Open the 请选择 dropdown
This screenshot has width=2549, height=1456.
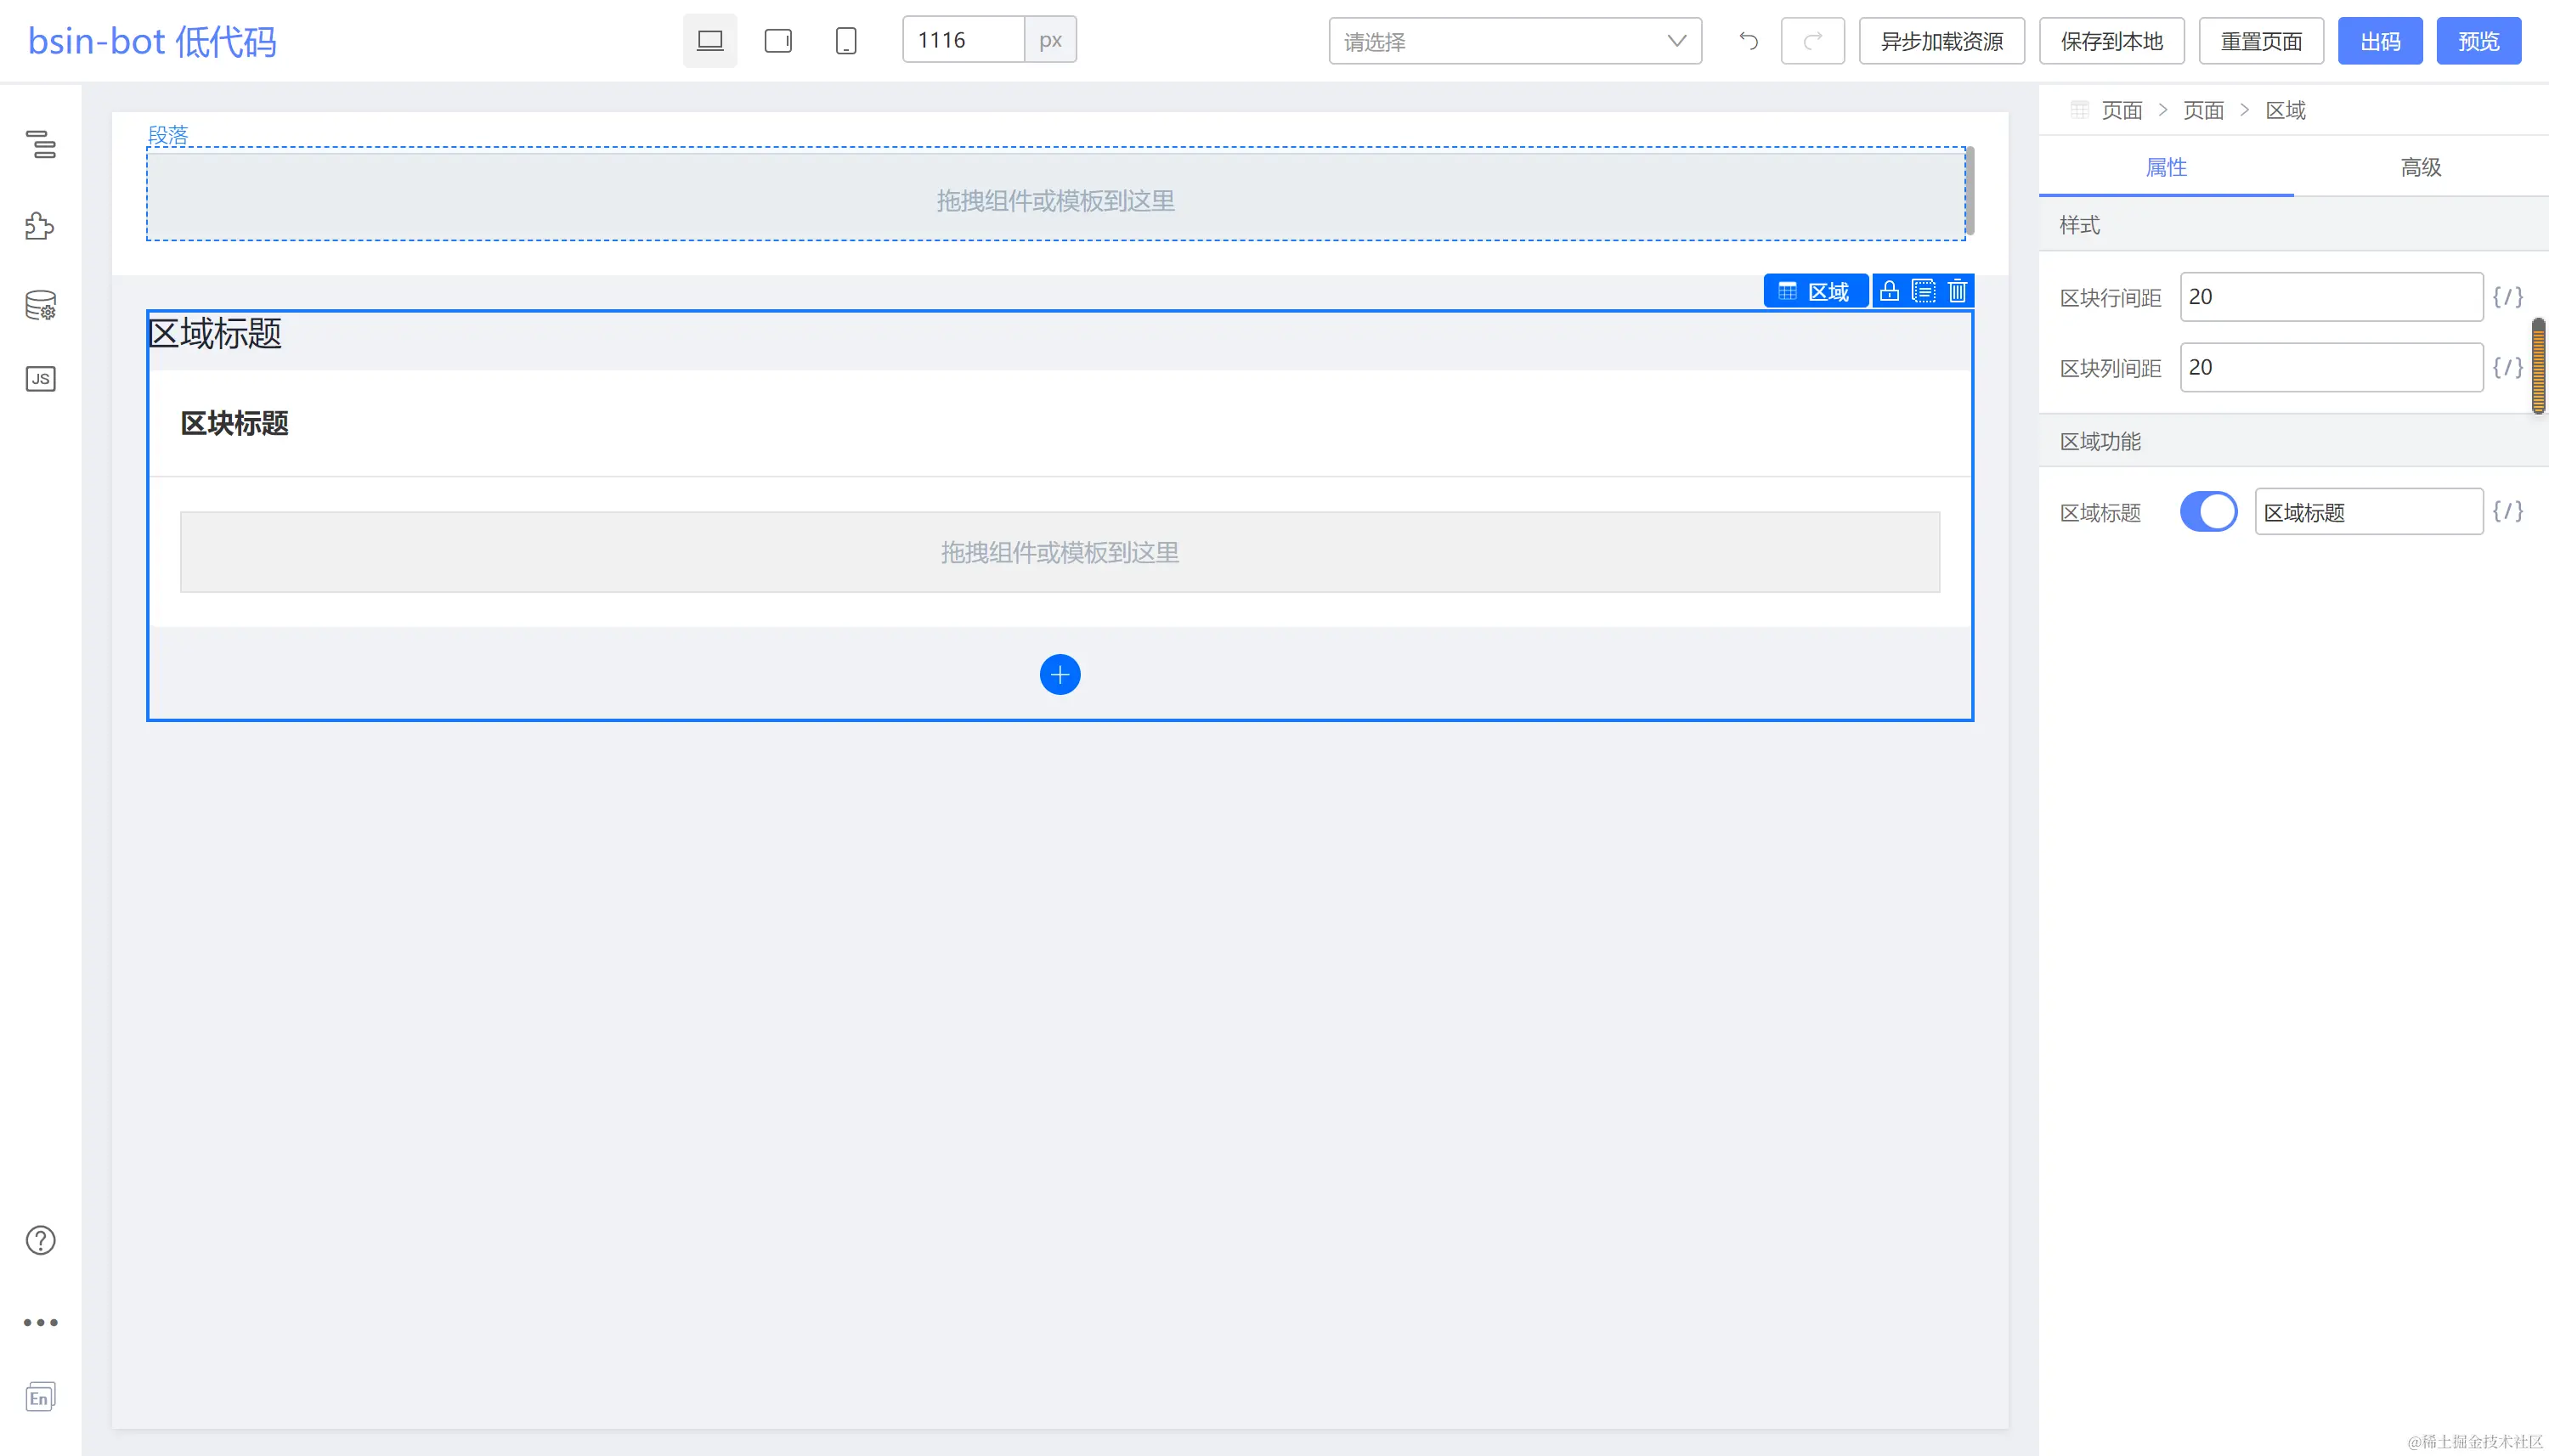tap(1514, 41)
